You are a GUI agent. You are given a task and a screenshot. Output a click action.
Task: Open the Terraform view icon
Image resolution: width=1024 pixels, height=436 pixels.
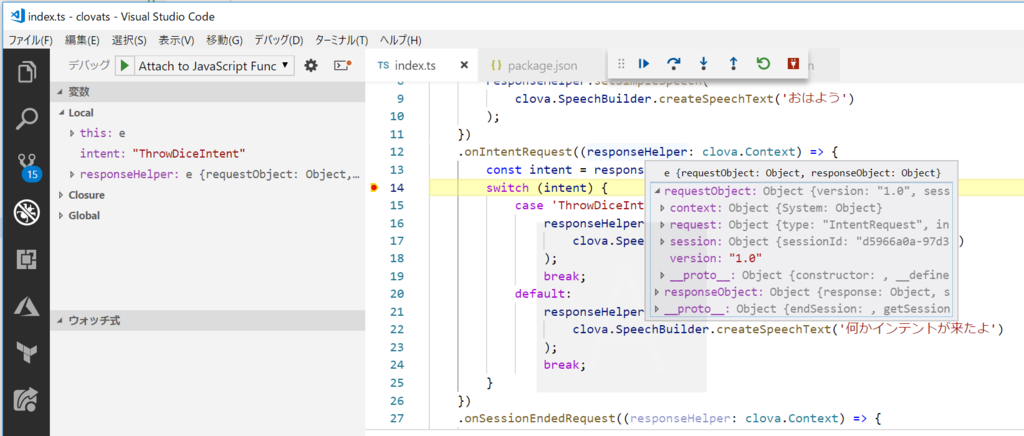pyautogui.click(x=25, y=352)
